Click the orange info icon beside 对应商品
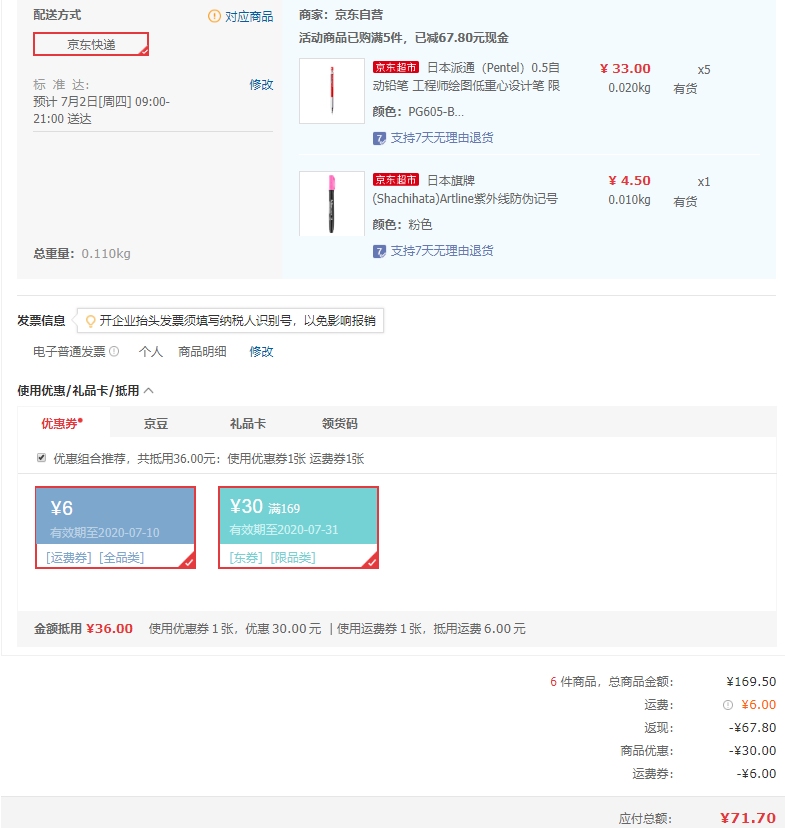The image size is (785, 828). (214, 16)
